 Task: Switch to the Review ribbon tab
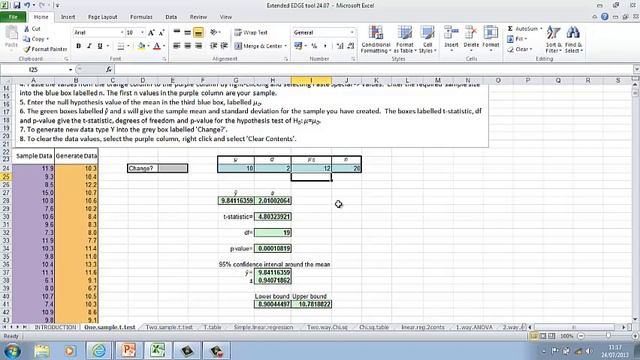(198, 17)
